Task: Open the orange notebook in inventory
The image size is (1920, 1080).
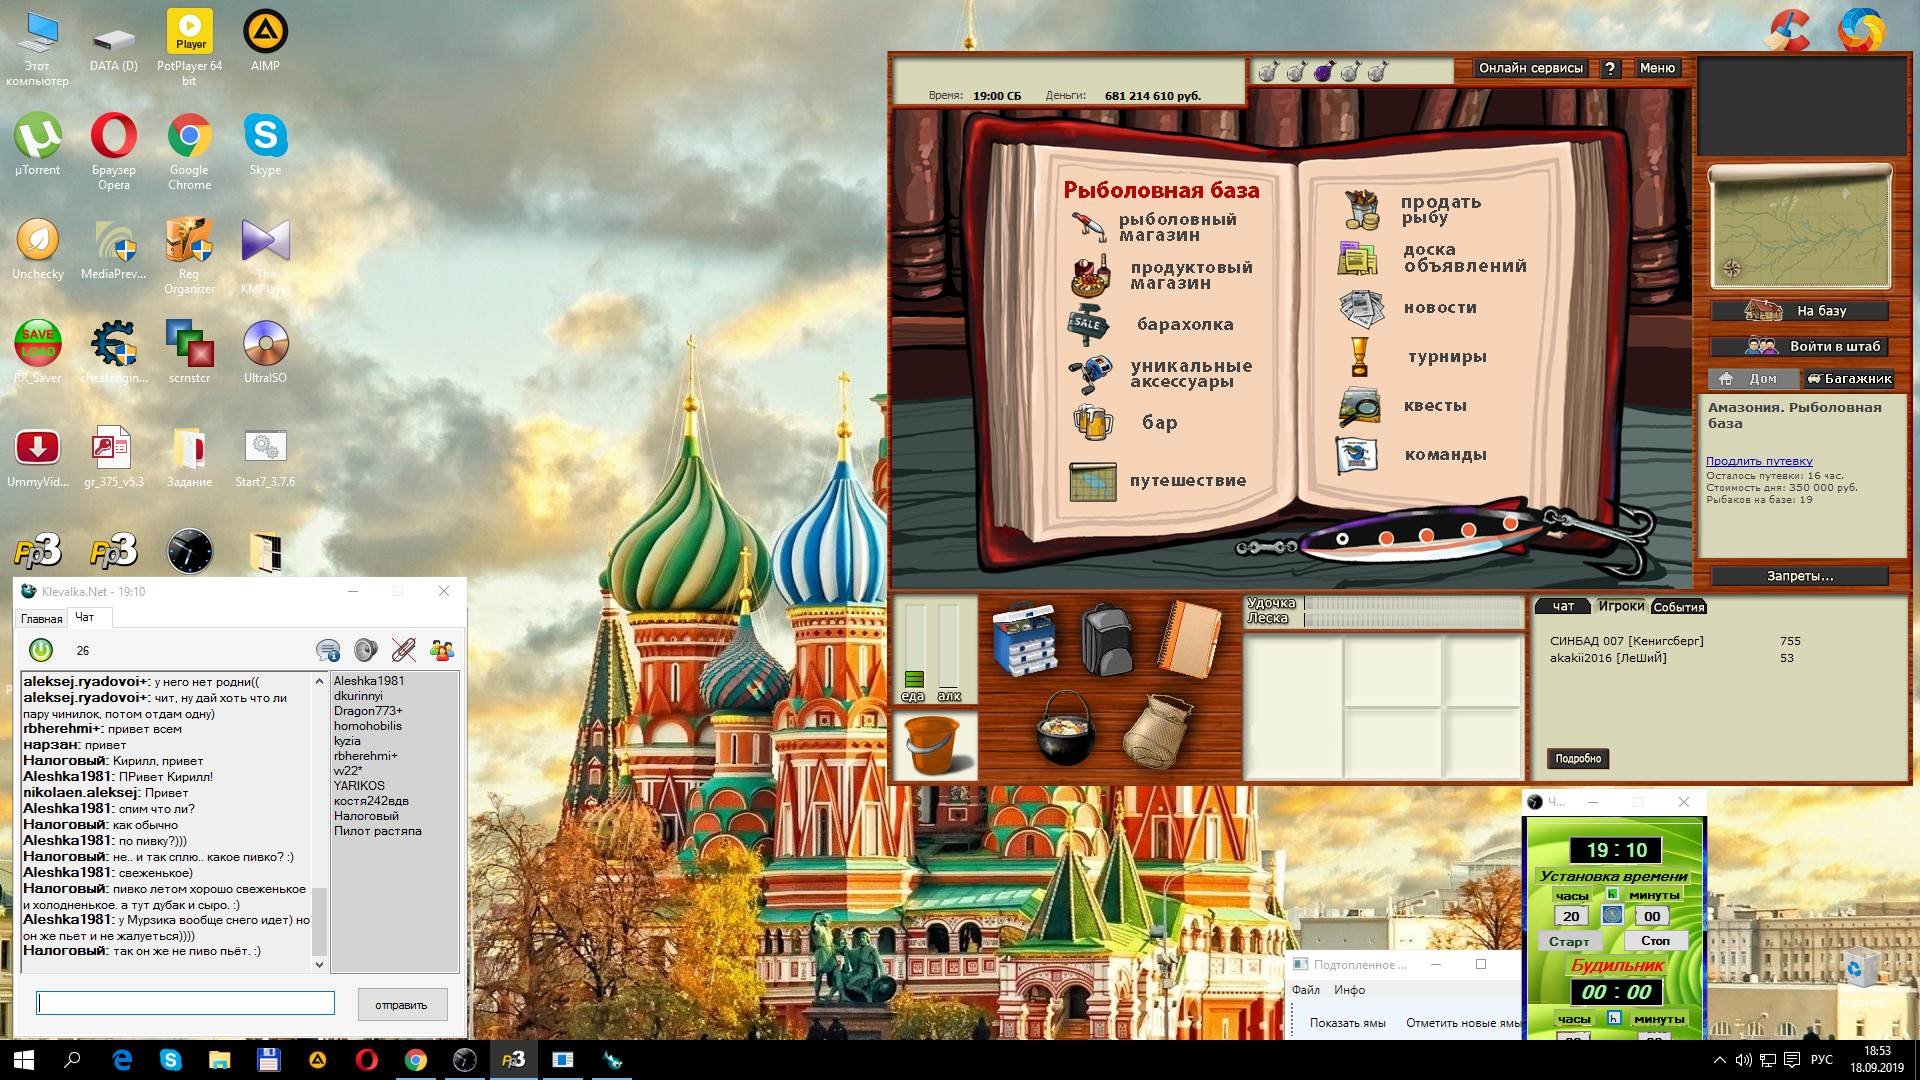Action: click(1188, 638)
